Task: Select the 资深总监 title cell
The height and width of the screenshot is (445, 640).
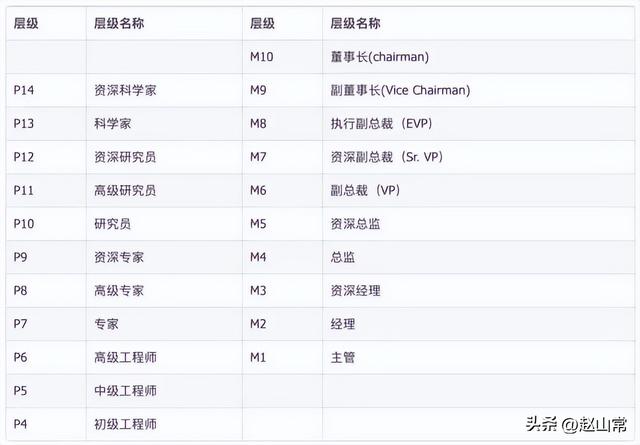Action: click(x=478, y=224)
